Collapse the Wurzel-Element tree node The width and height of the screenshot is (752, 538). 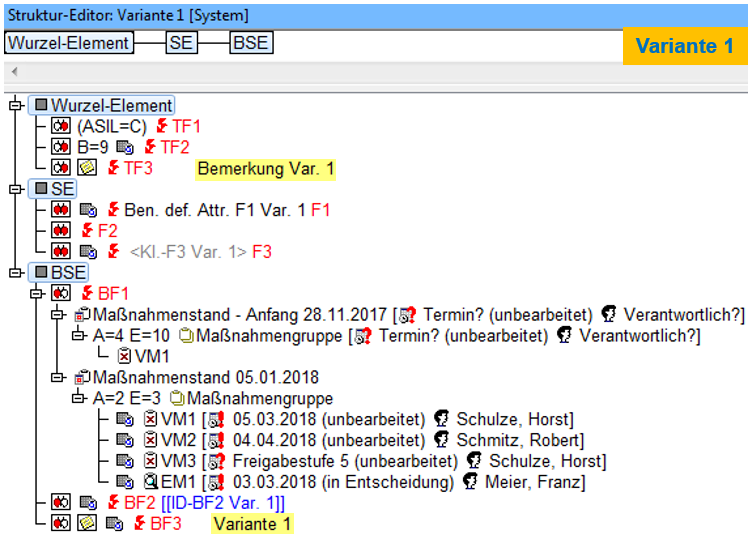tap(16, 105)
